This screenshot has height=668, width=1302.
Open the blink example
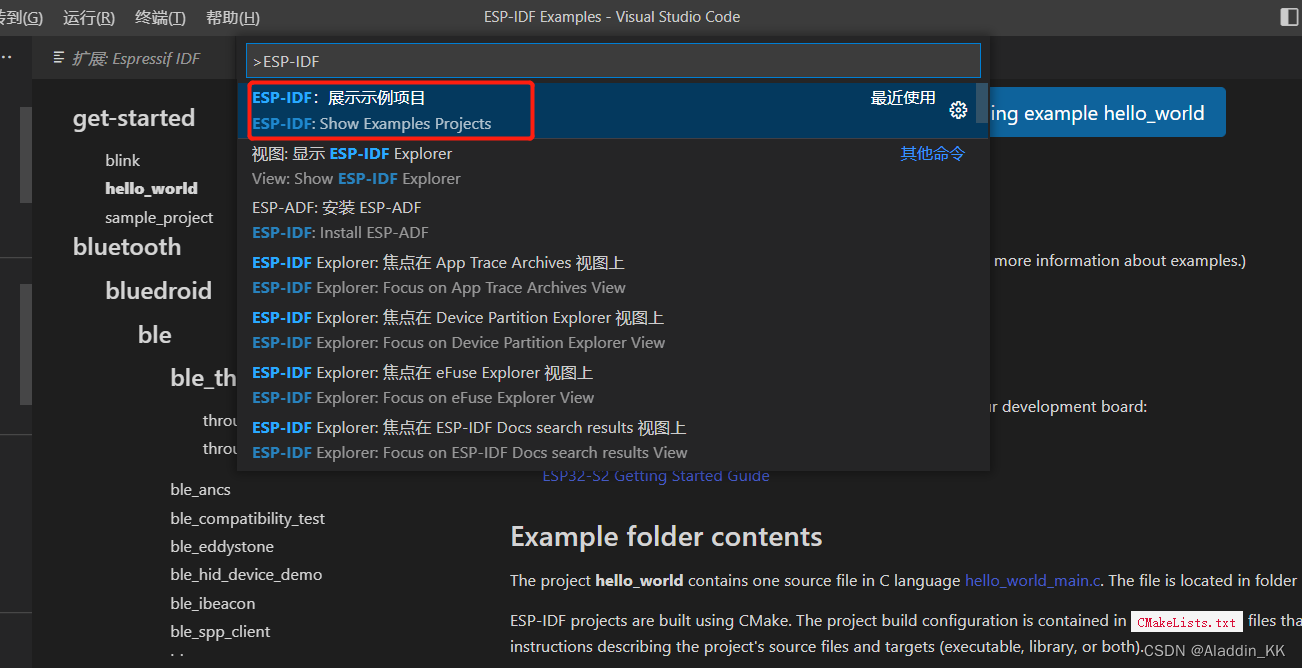[x=123, y=160]
